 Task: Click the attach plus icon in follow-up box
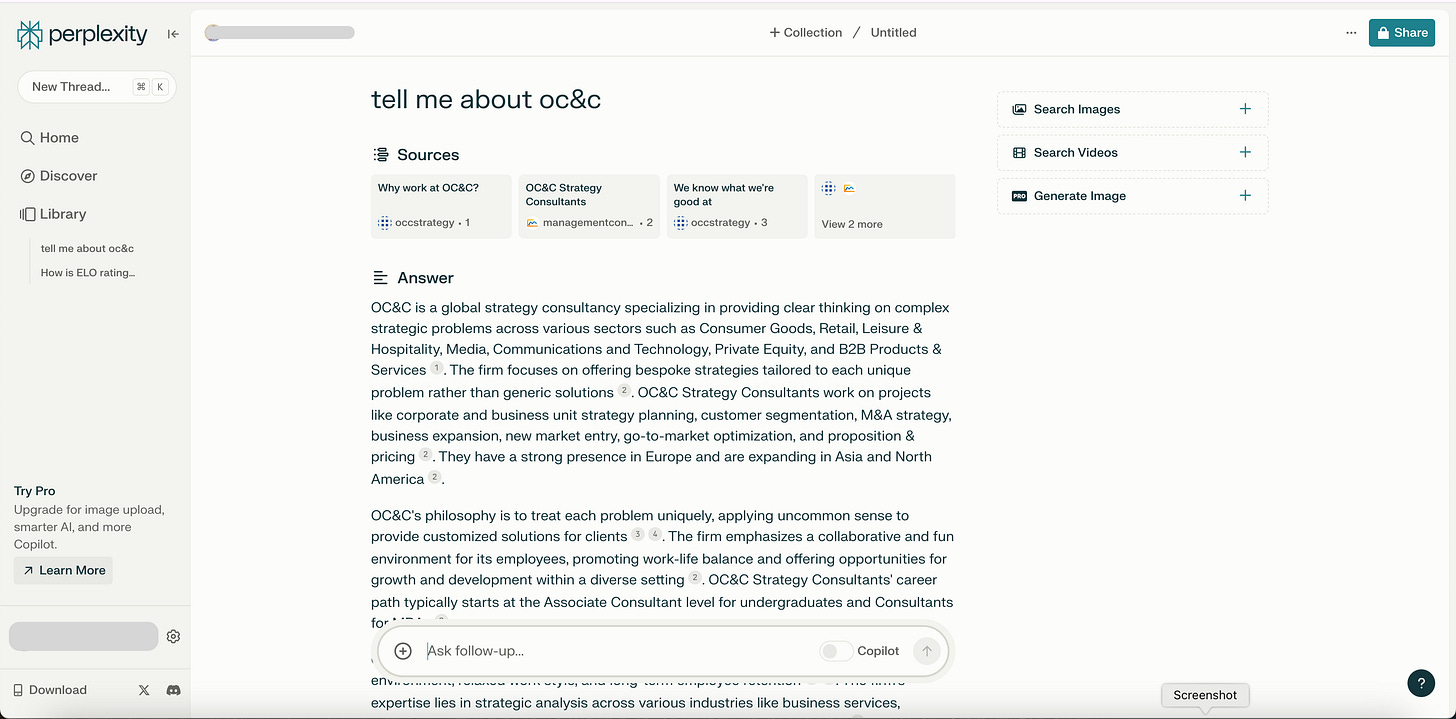point(403,651)
